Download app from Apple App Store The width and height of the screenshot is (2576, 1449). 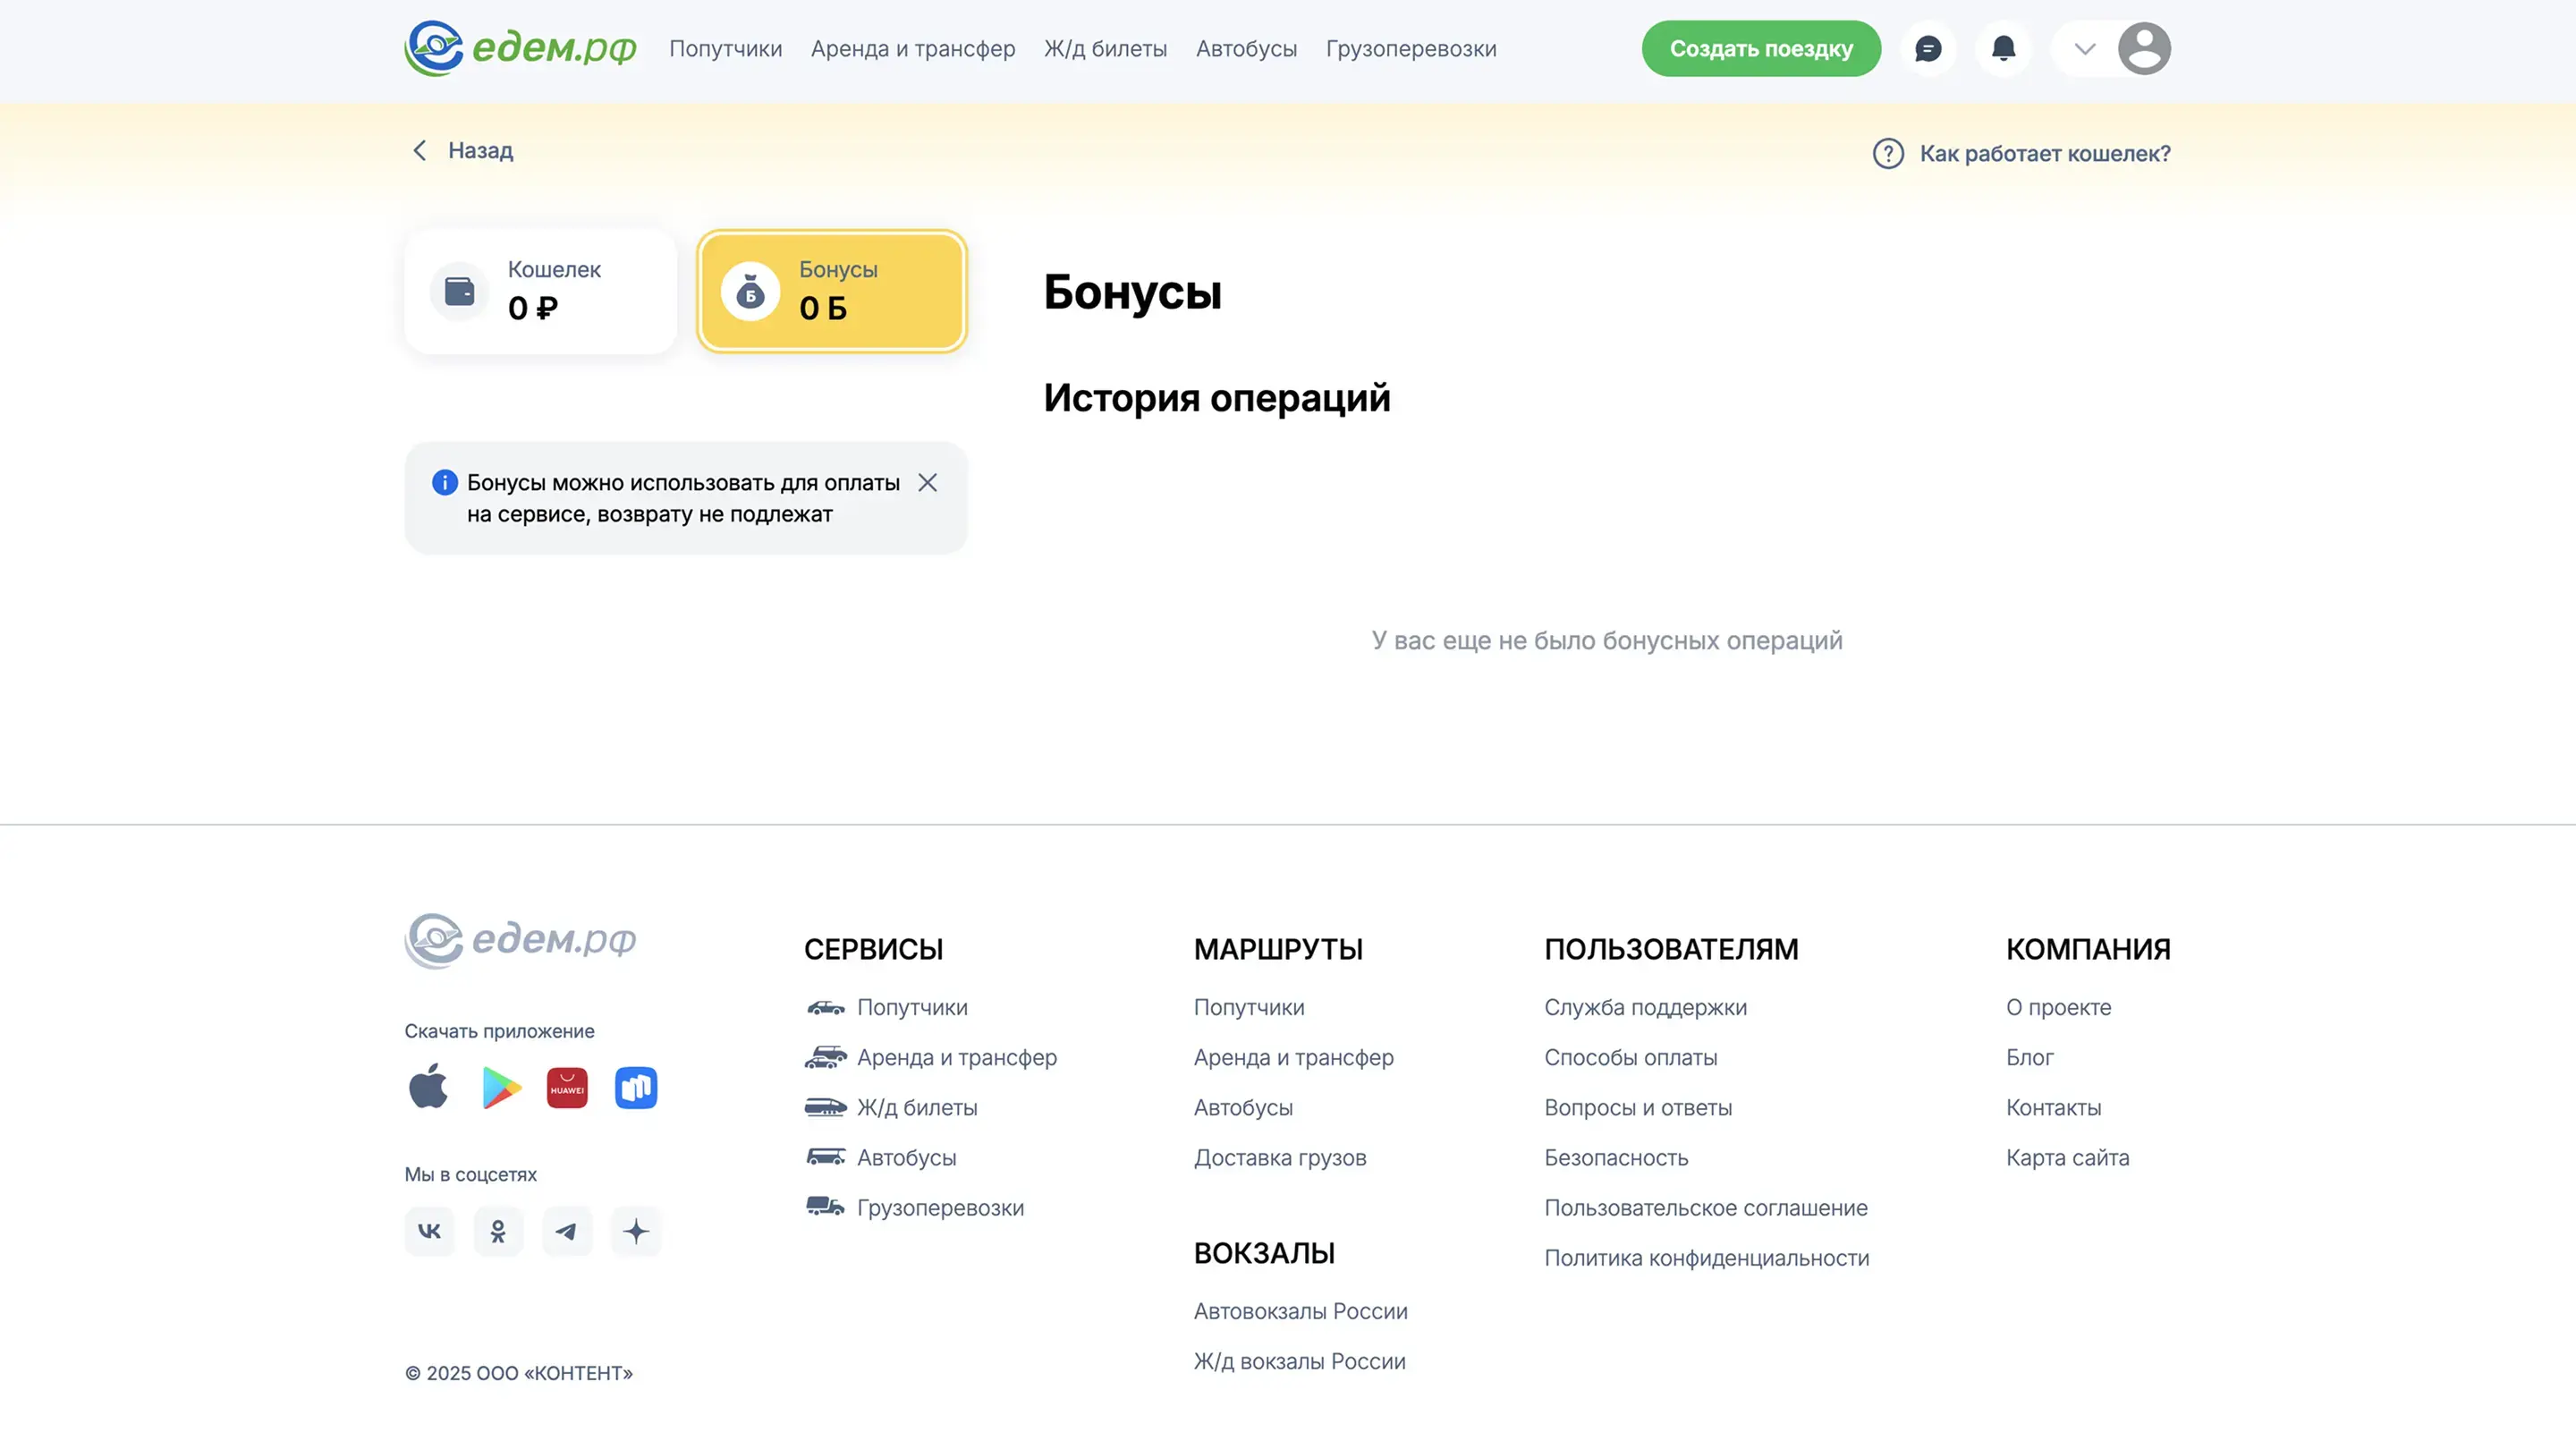tap(429, 1087)
